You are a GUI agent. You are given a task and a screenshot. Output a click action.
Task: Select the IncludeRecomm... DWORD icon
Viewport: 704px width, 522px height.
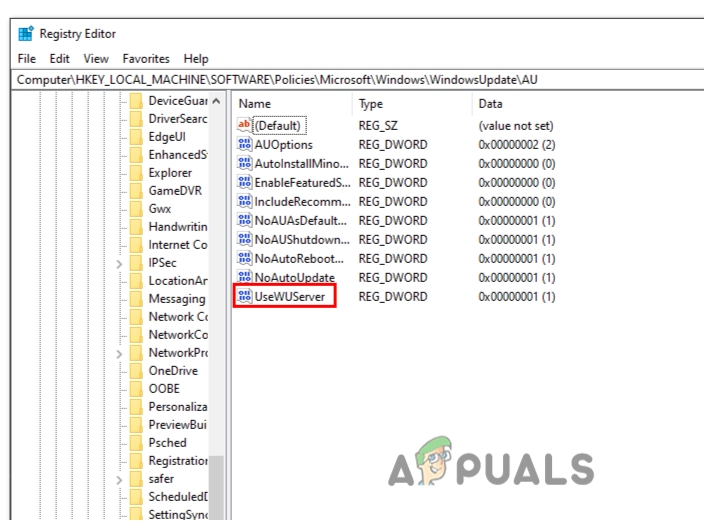pos(244,202)
